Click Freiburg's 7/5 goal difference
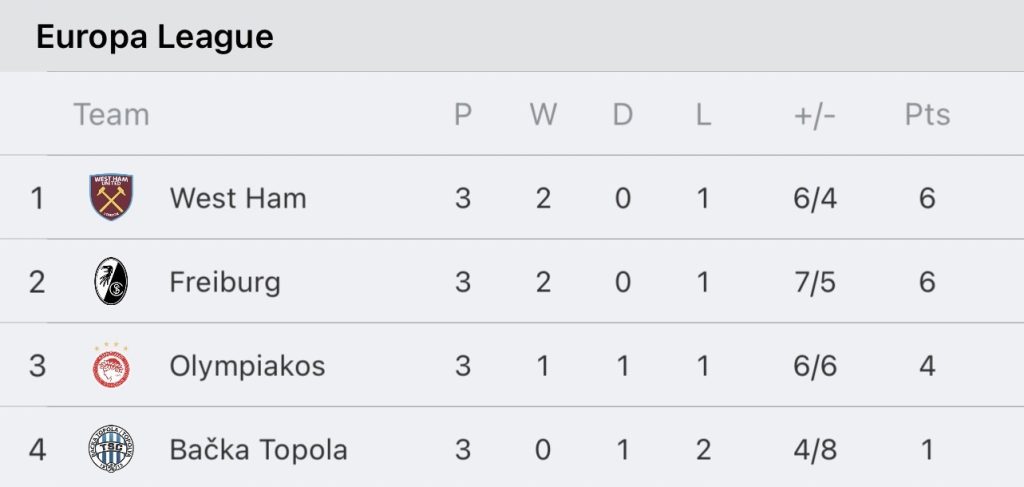 (815, 282)
